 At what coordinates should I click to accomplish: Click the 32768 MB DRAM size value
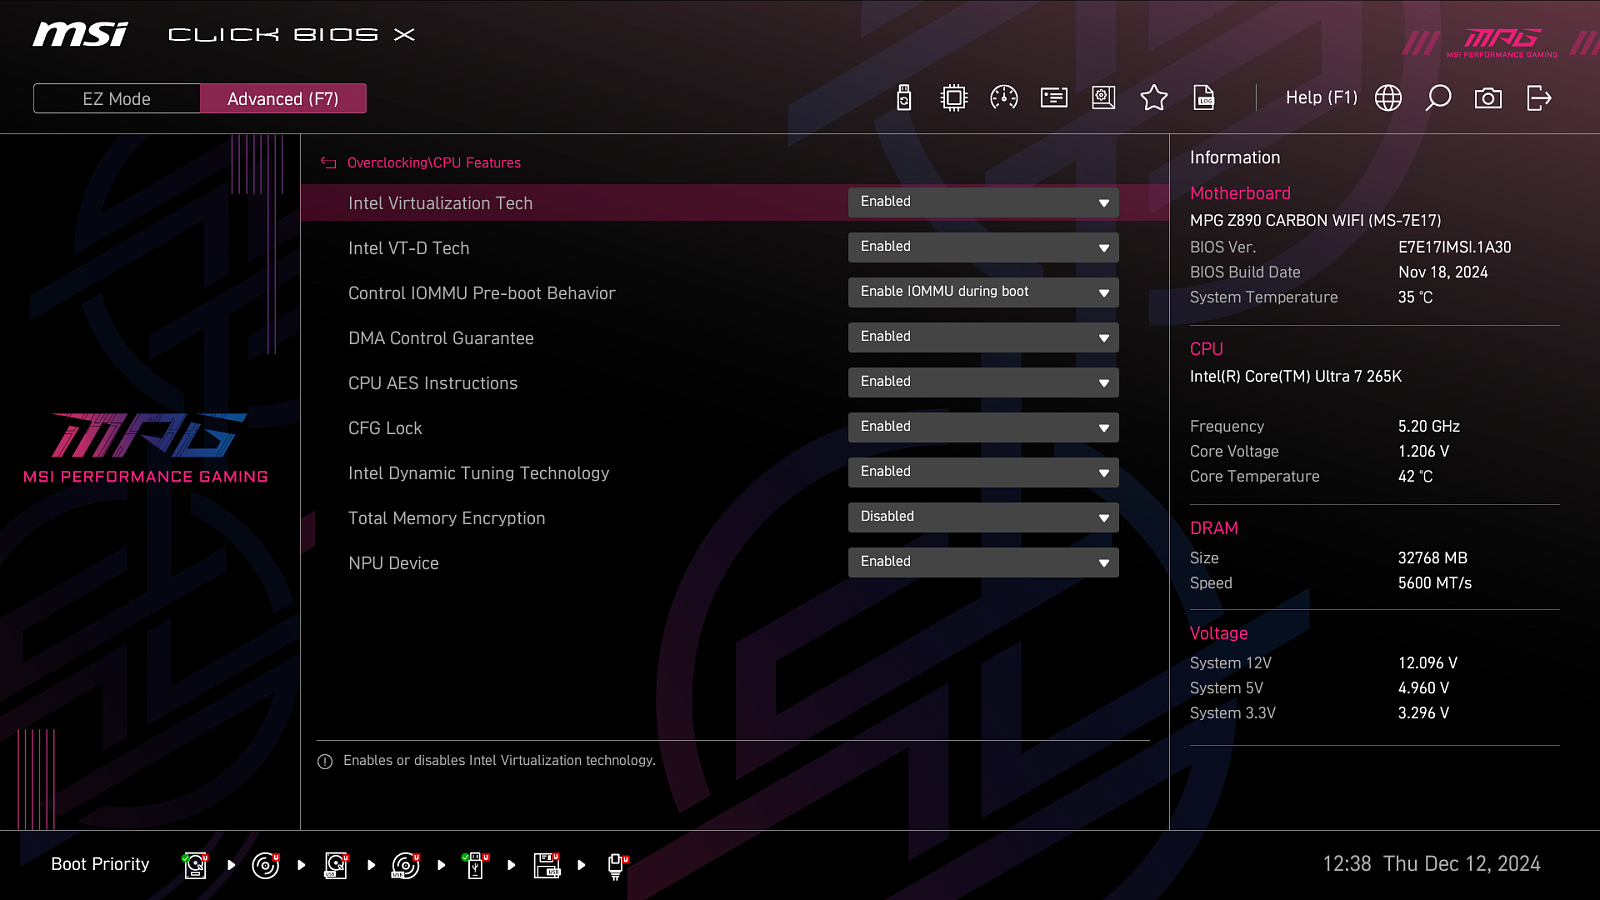1433,558
